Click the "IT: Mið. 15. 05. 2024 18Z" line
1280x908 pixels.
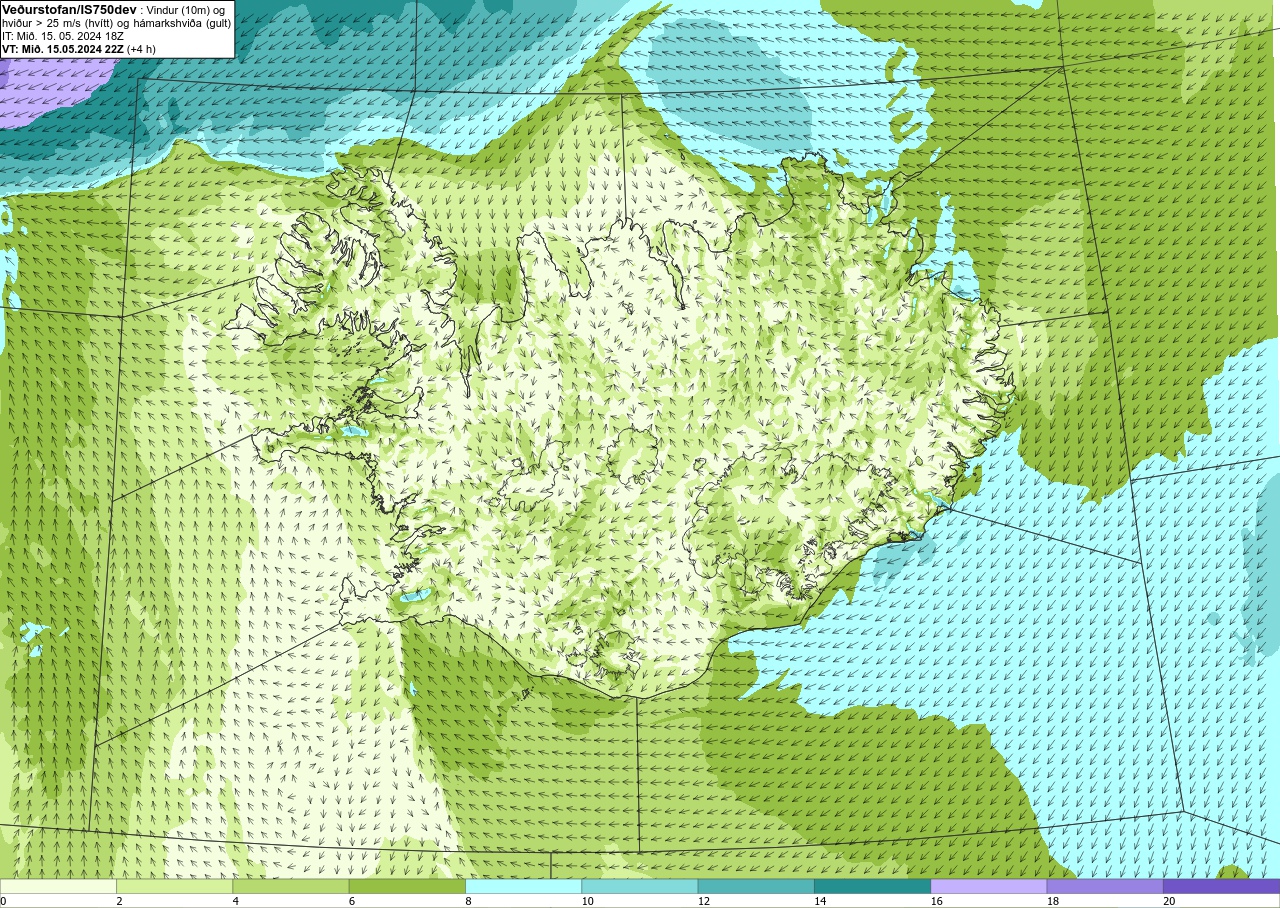pos(62,35)
